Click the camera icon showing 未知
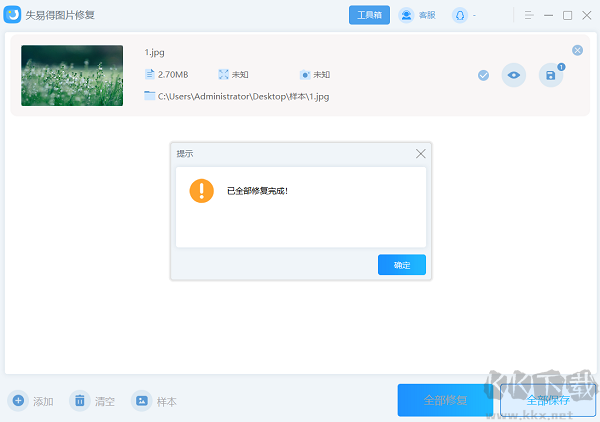The height and width of the screenshot is (422, 600). point(305,74)
